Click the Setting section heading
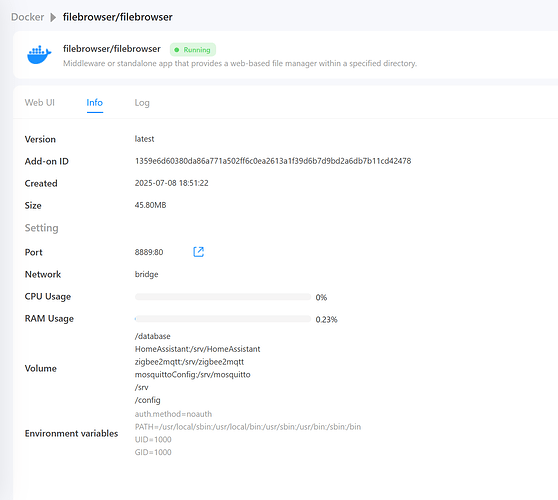 coord(42,228)
